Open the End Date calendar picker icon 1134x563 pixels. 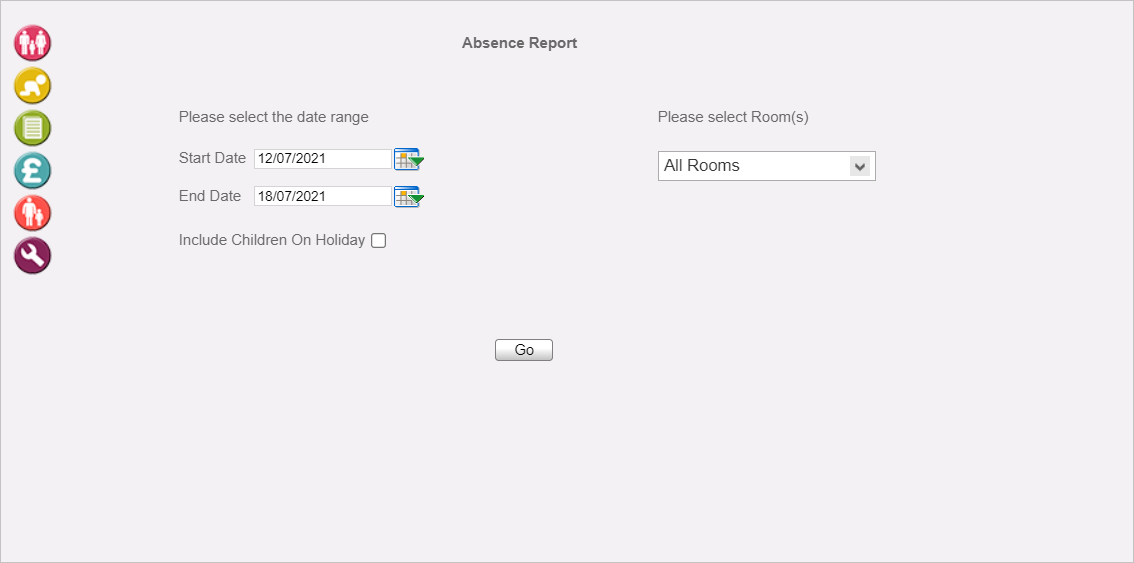tap(409, 196)
